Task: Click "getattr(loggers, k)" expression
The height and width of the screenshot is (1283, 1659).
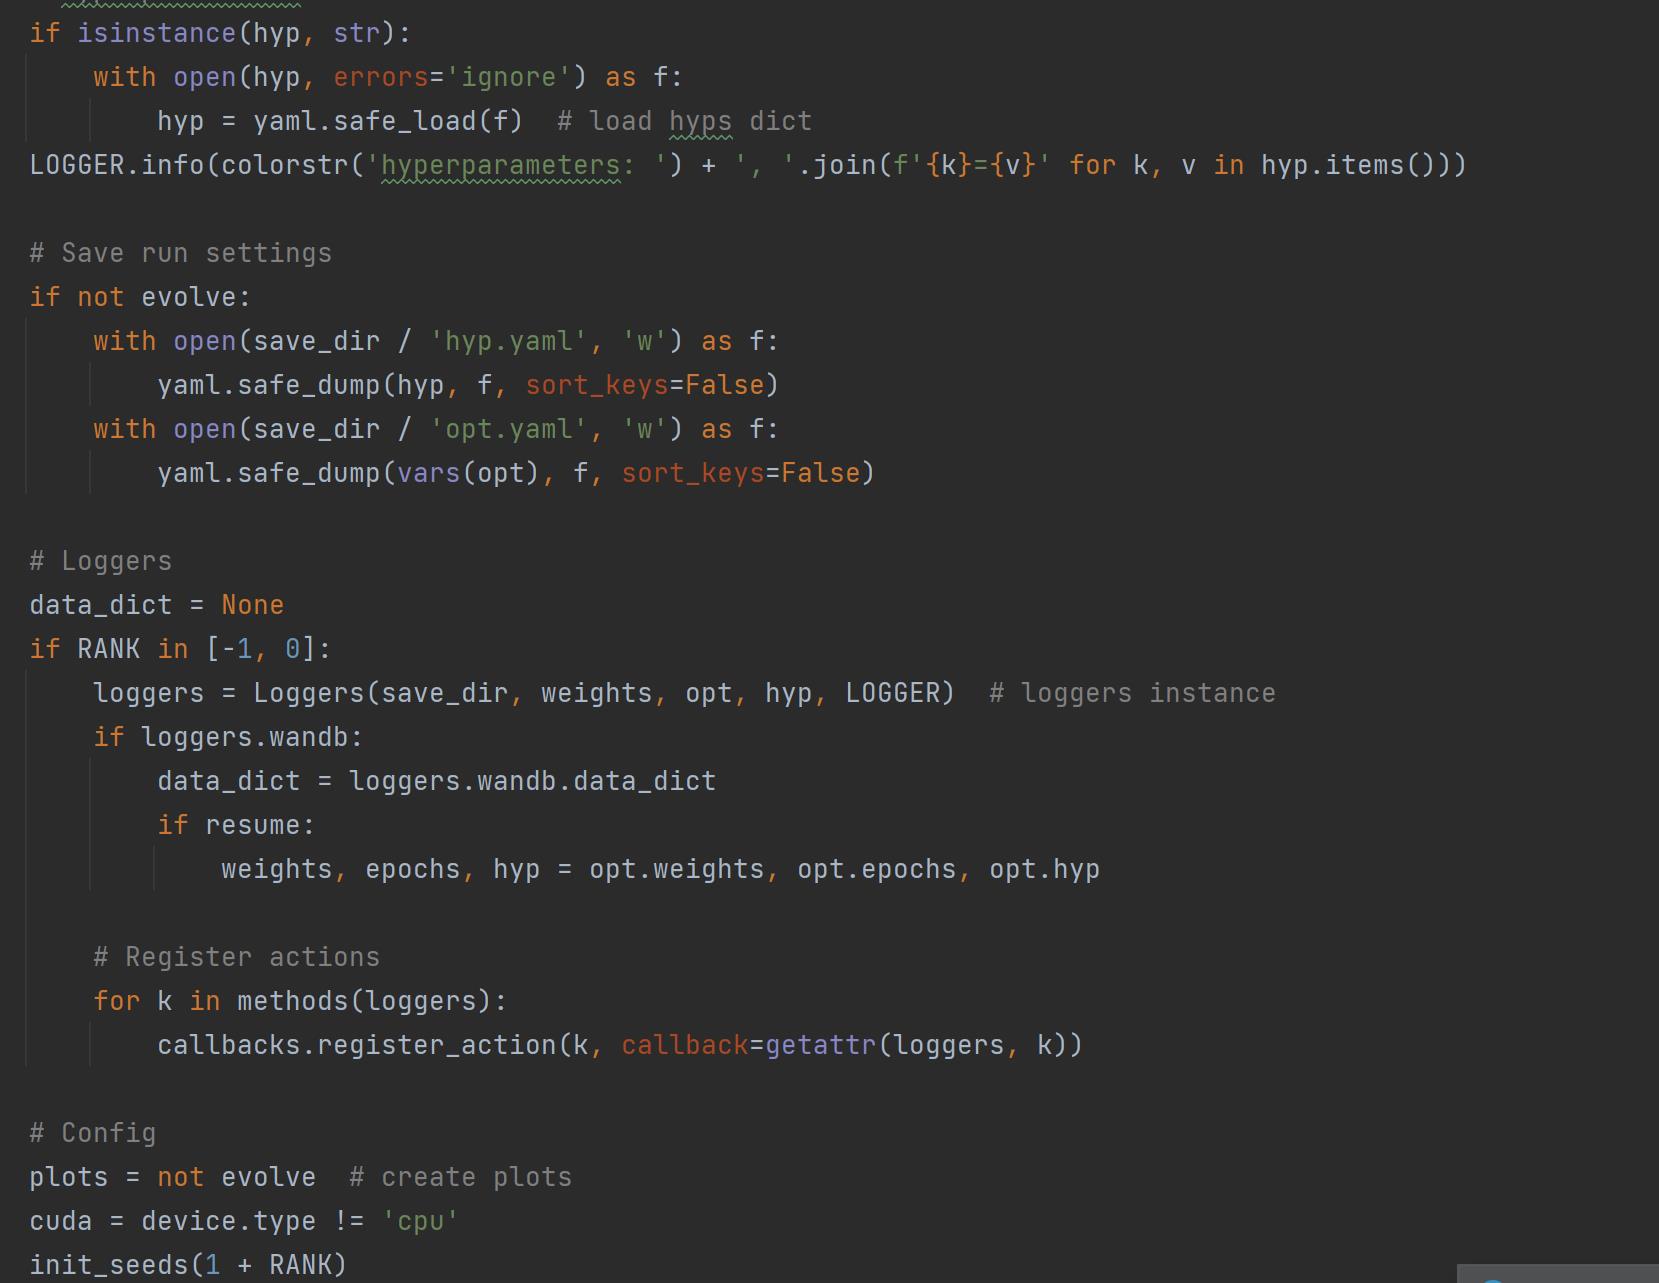Action: pos(924,1045)
